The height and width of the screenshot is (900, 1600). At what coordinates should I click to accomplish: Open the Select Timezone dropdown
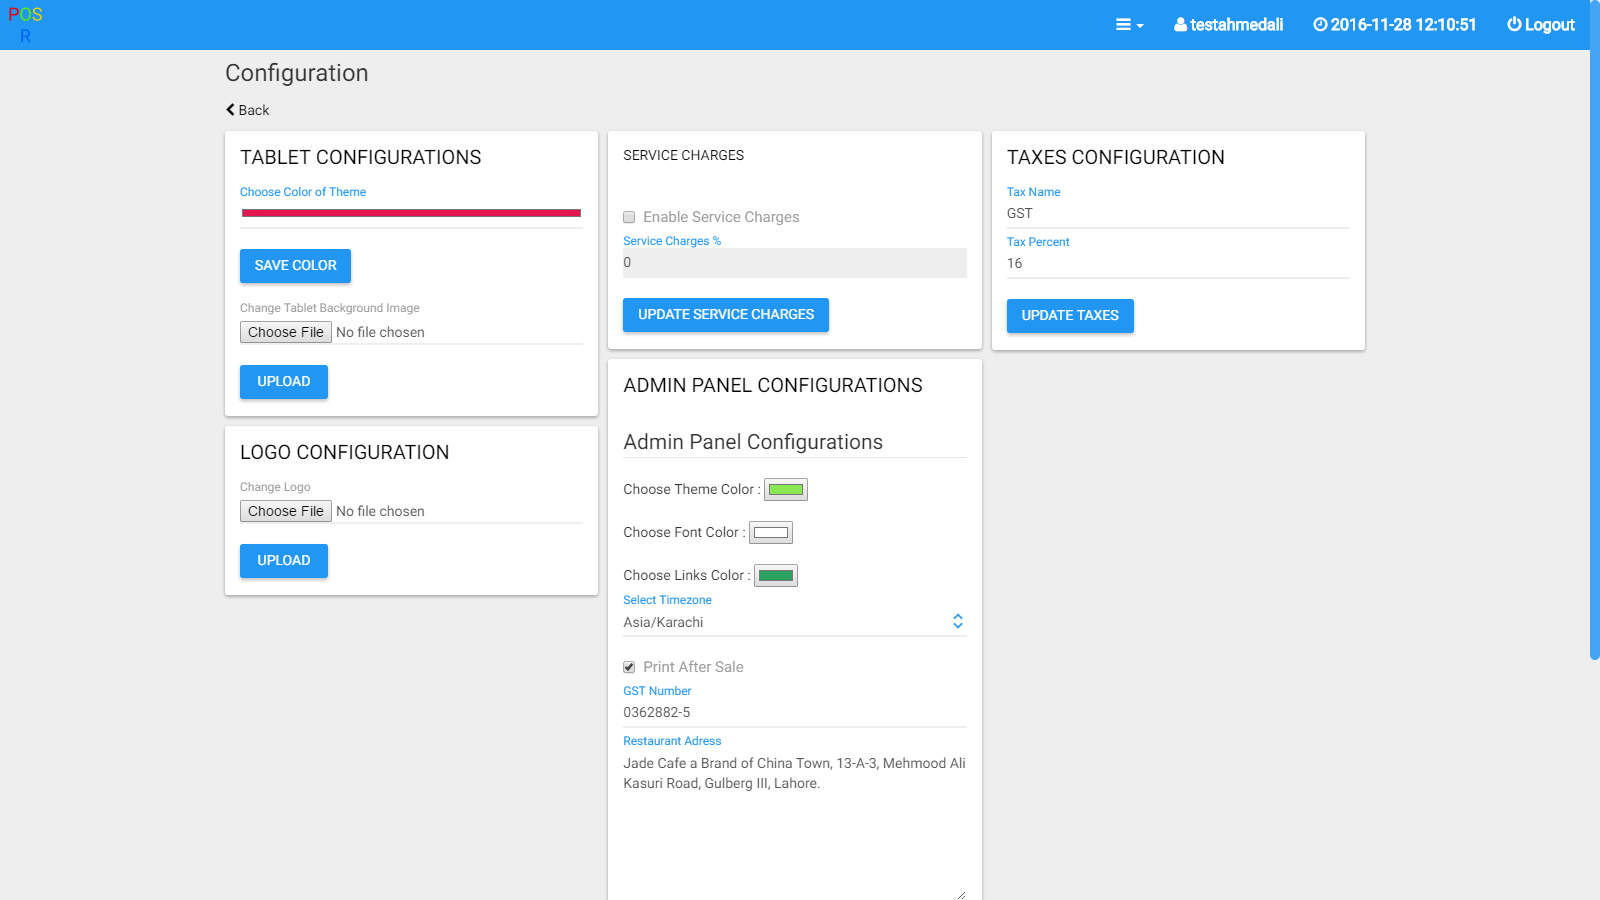[x=794, y=622]
